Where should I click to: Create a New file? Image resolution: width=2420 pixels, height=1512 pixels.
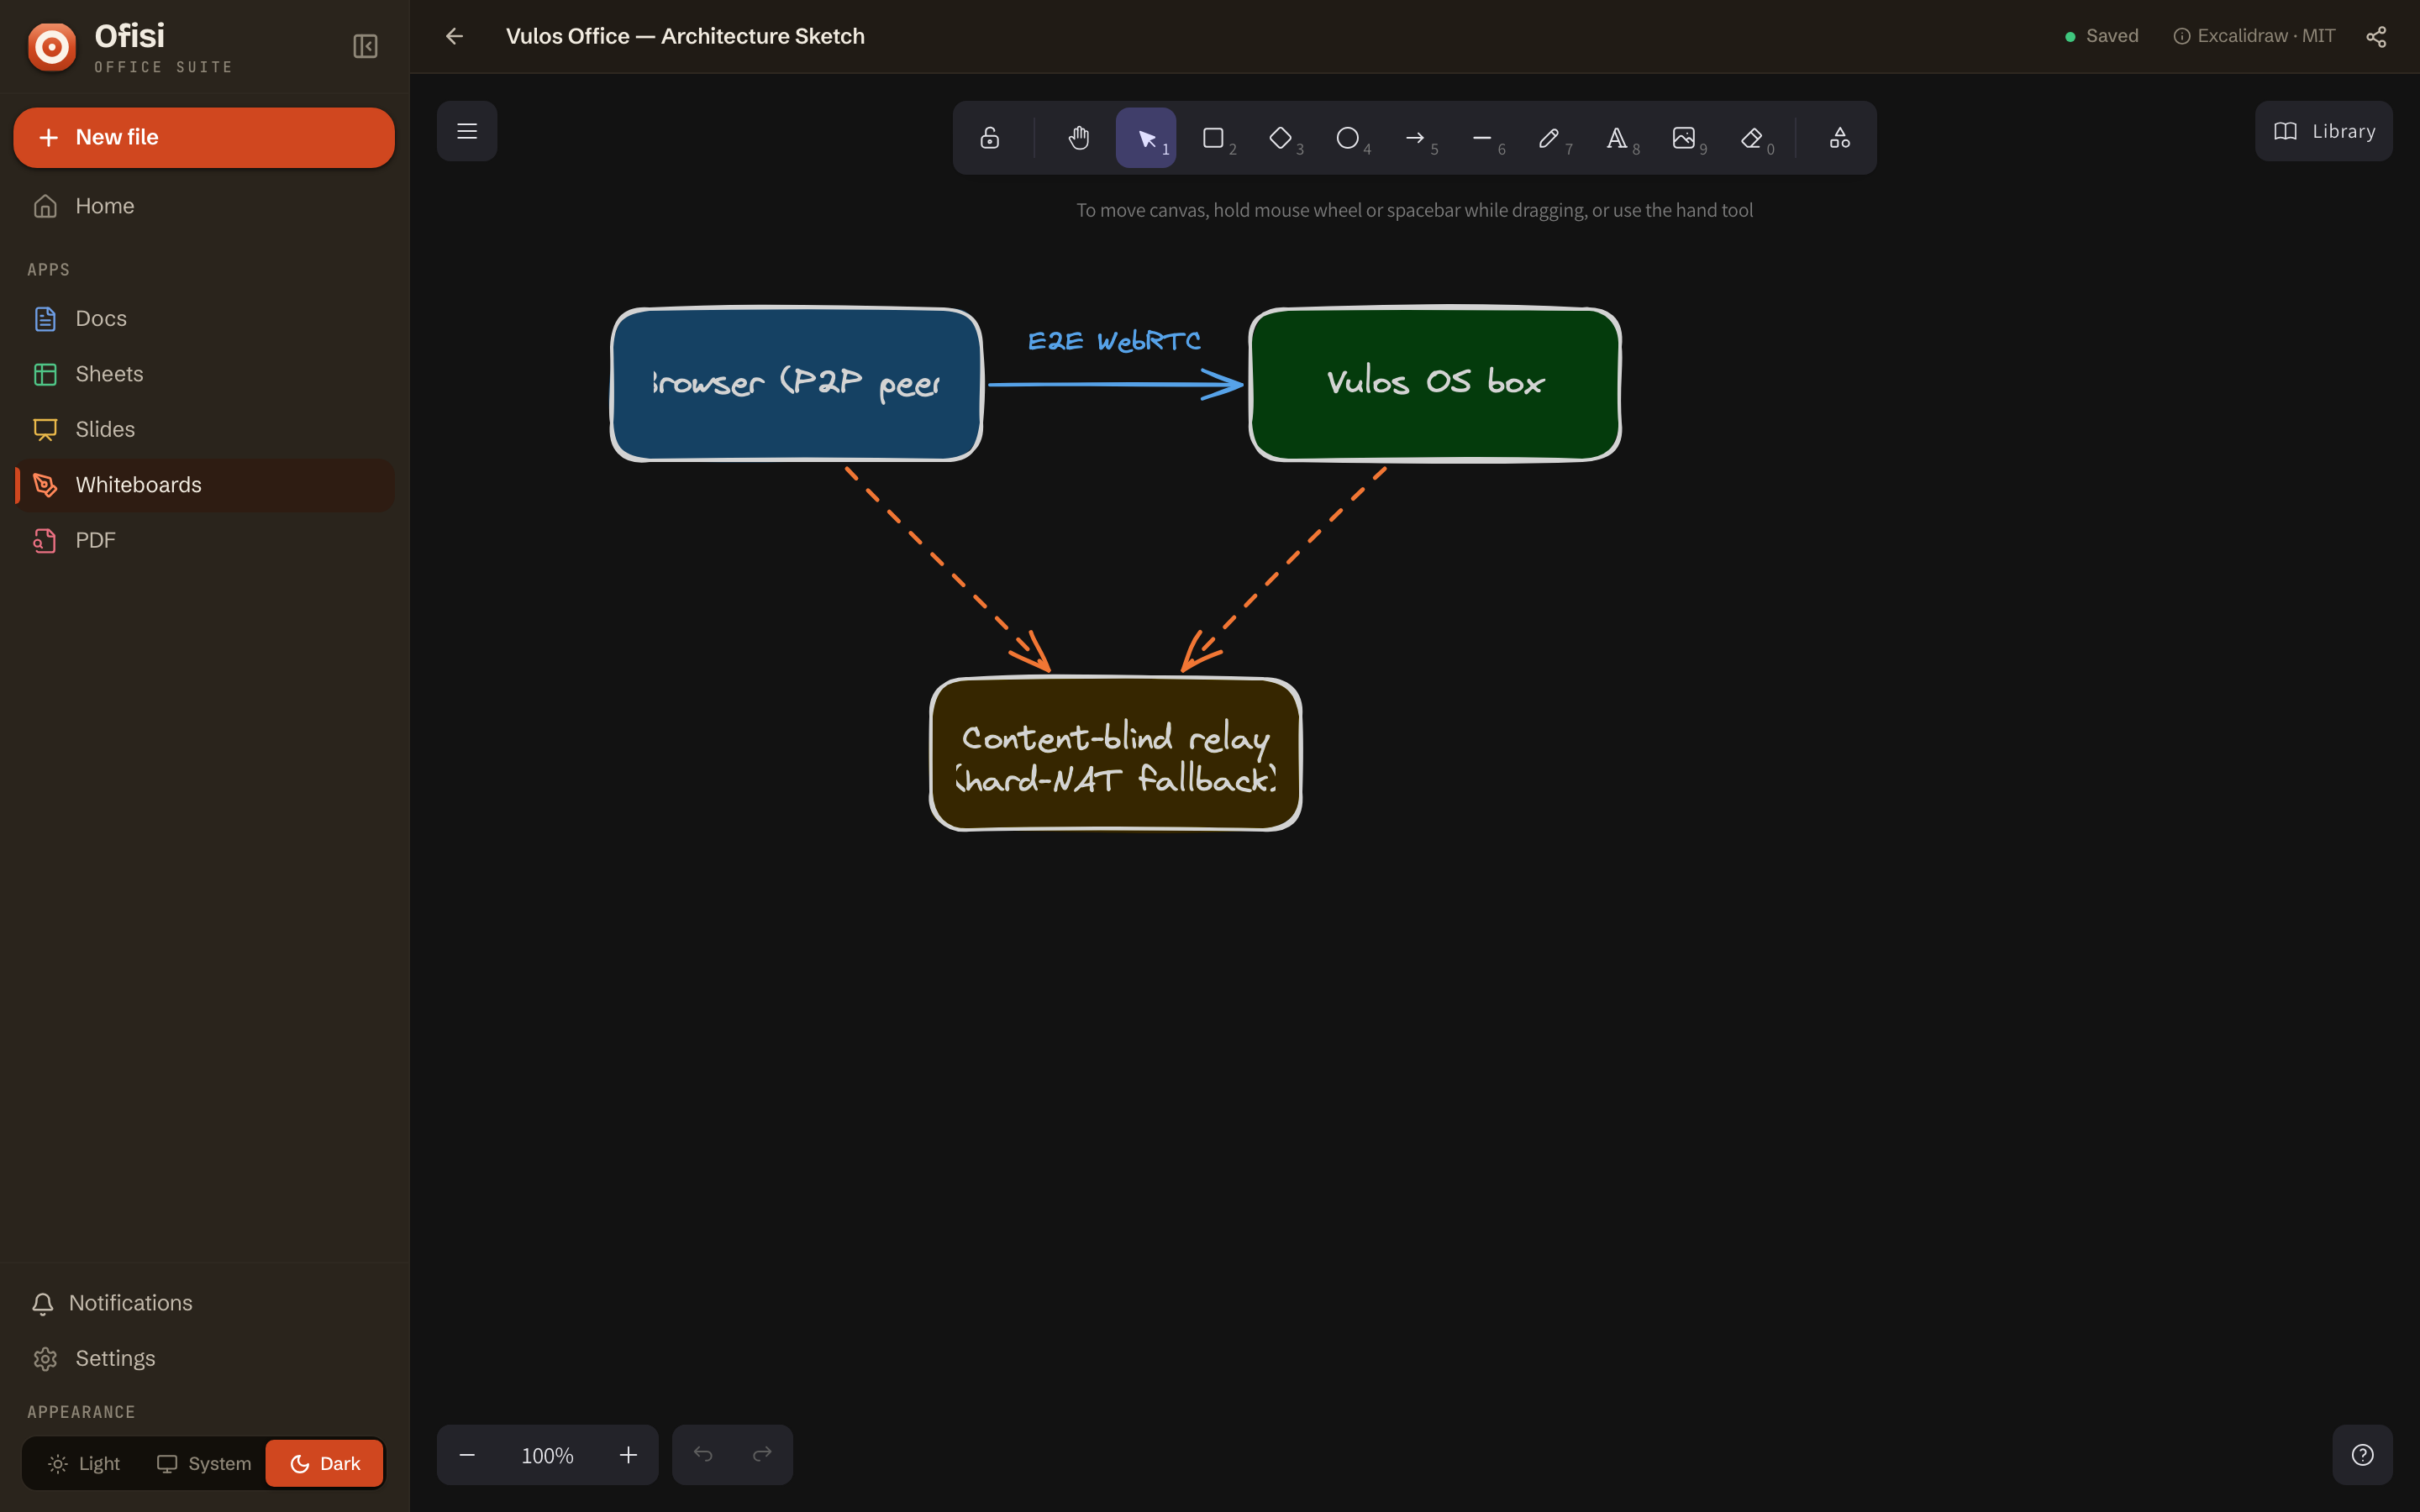tap(204, 137)
